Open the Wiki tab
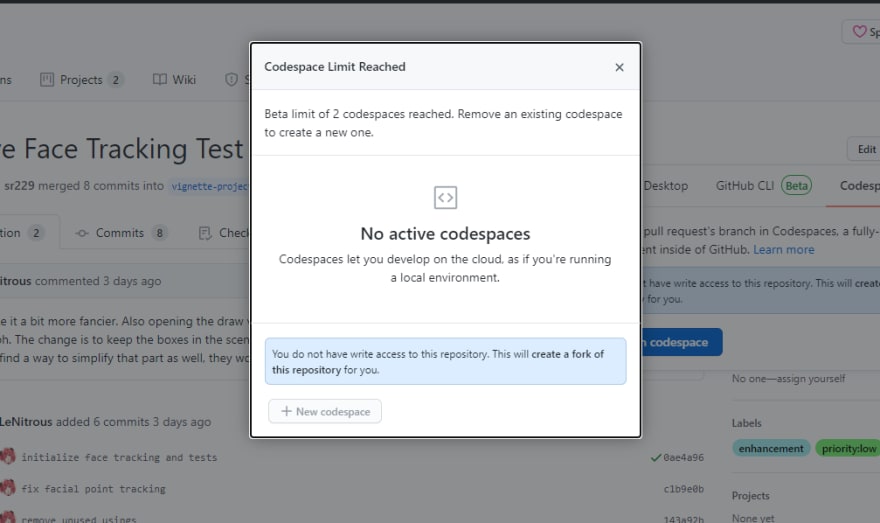The image size is (880, 523). click(x=175, y=80)
